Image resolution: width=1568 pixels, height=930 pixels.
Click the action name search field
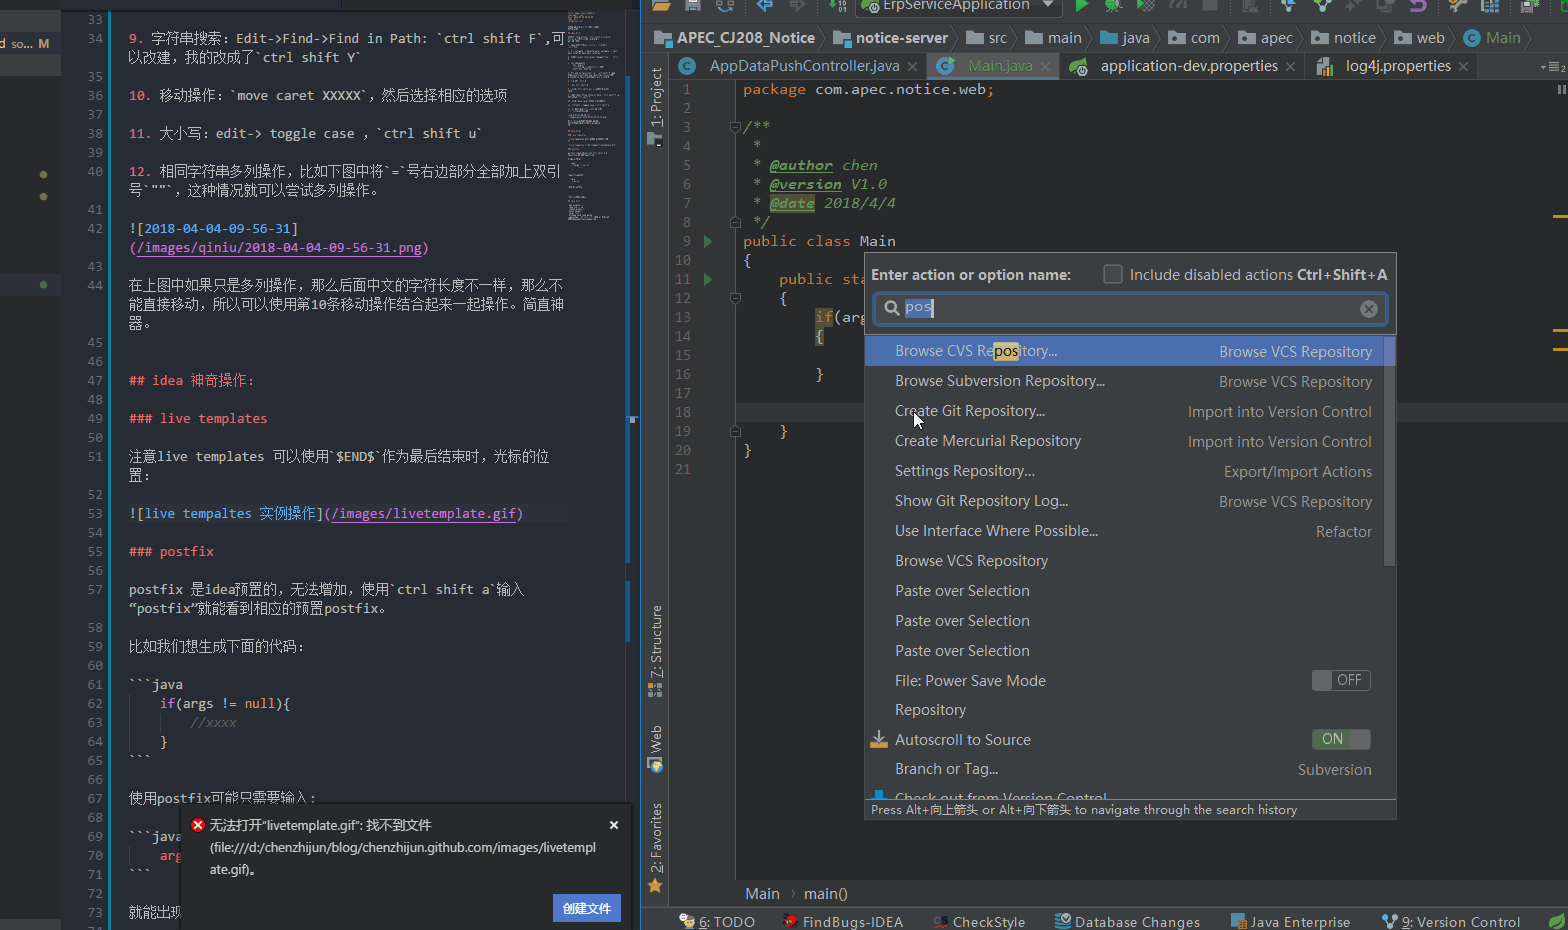[x=1130, y=309]
